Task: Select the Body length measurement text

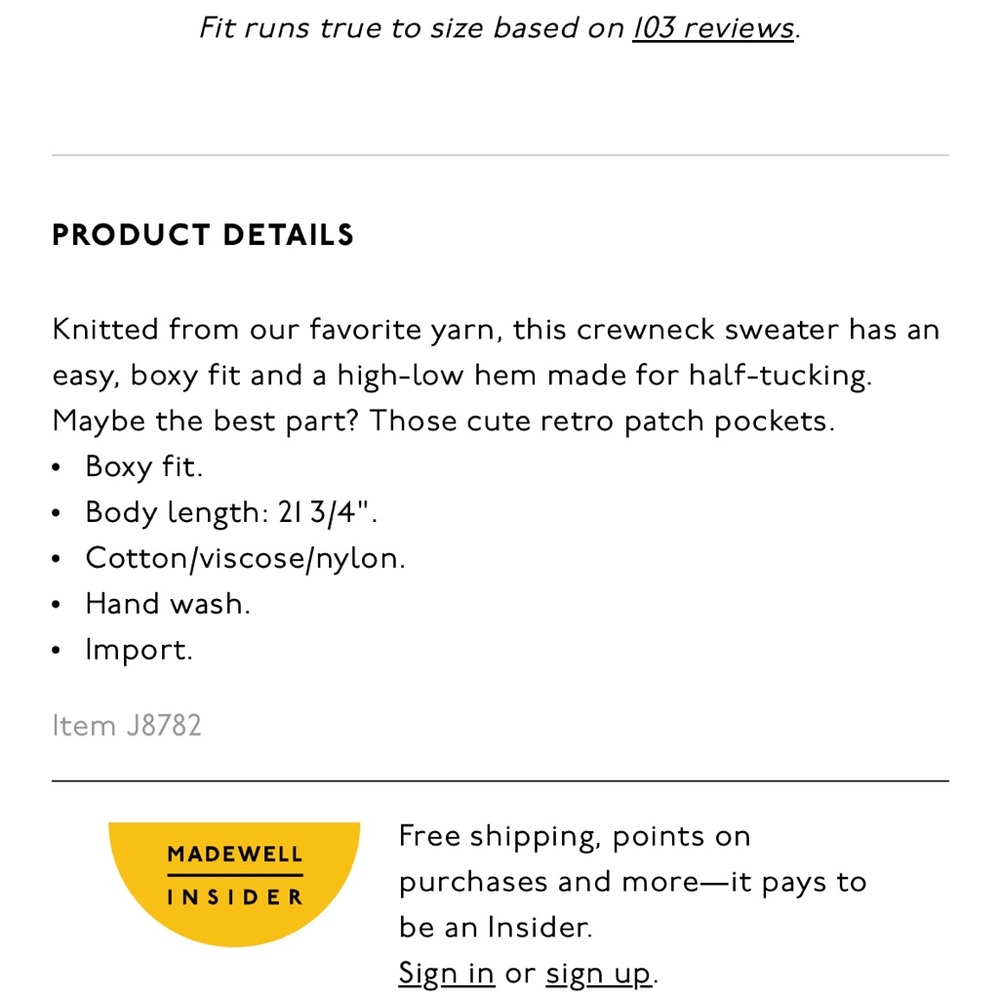Action: 232,511
